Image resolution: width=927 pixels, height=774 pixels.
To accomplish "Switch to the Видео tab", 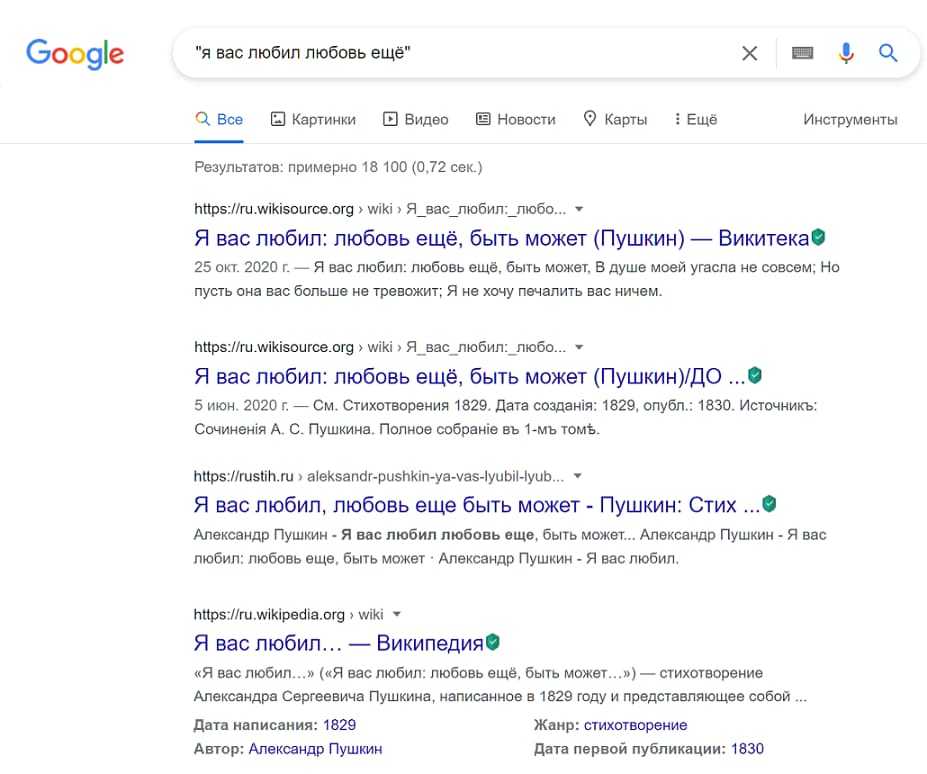I will coord(416,119).
